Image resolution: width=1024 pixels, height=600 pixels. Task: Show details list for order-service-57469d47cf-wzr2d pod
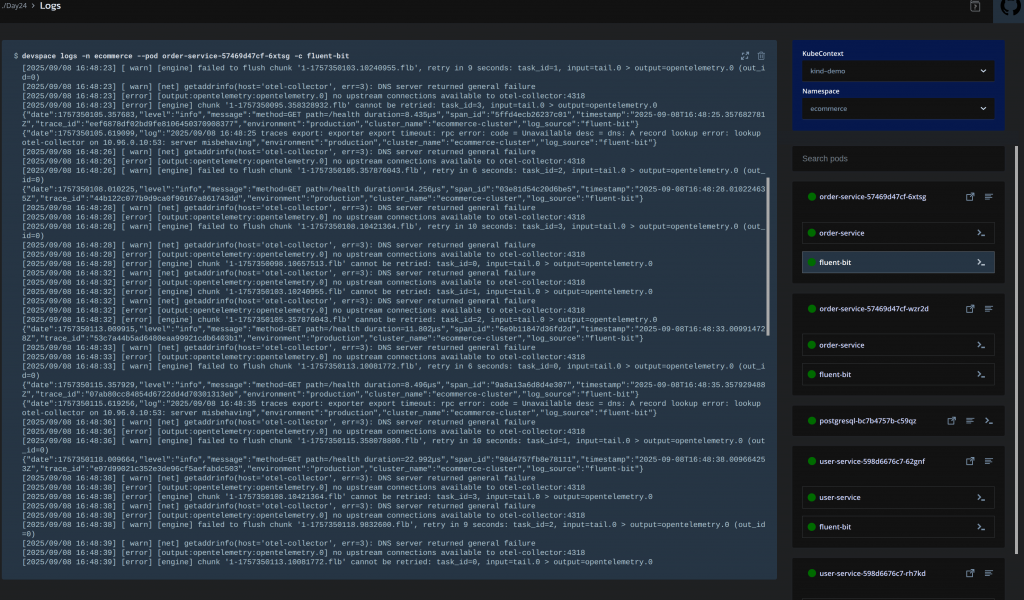[989, 309]
